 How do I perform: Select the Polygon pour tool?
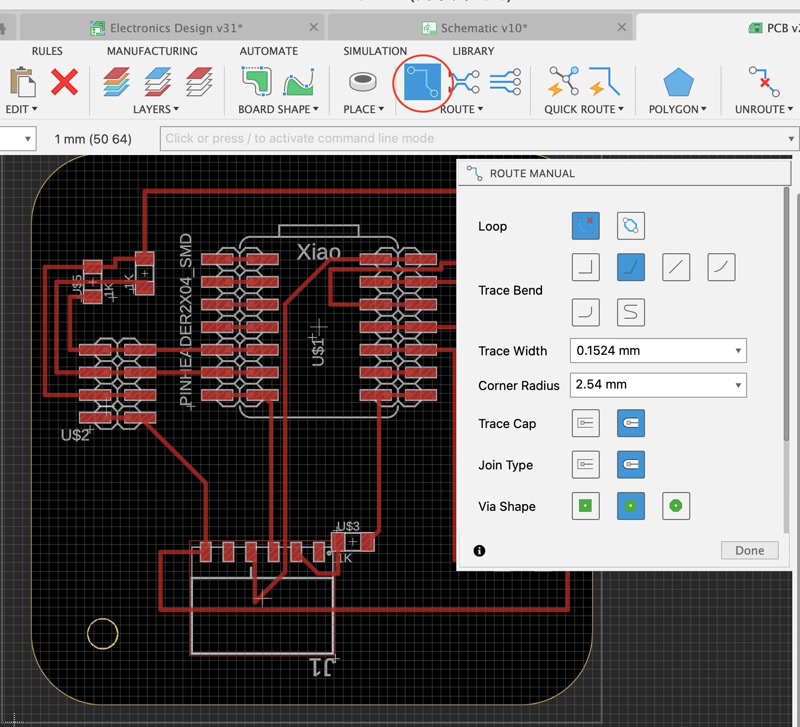678,82
